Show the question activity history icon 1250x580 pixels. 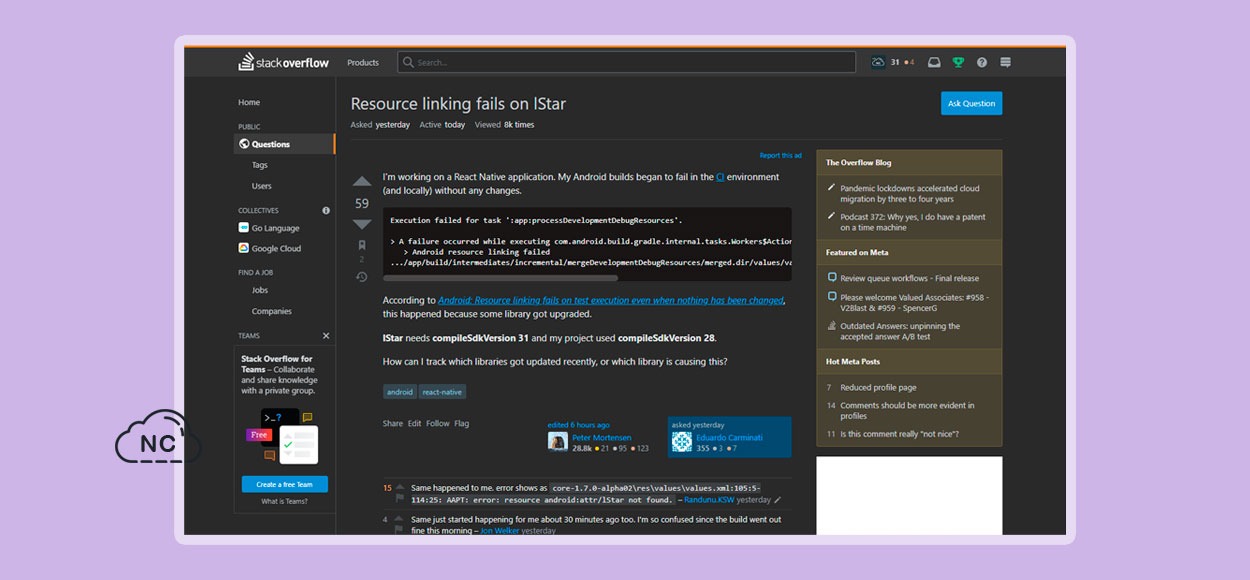362,277
